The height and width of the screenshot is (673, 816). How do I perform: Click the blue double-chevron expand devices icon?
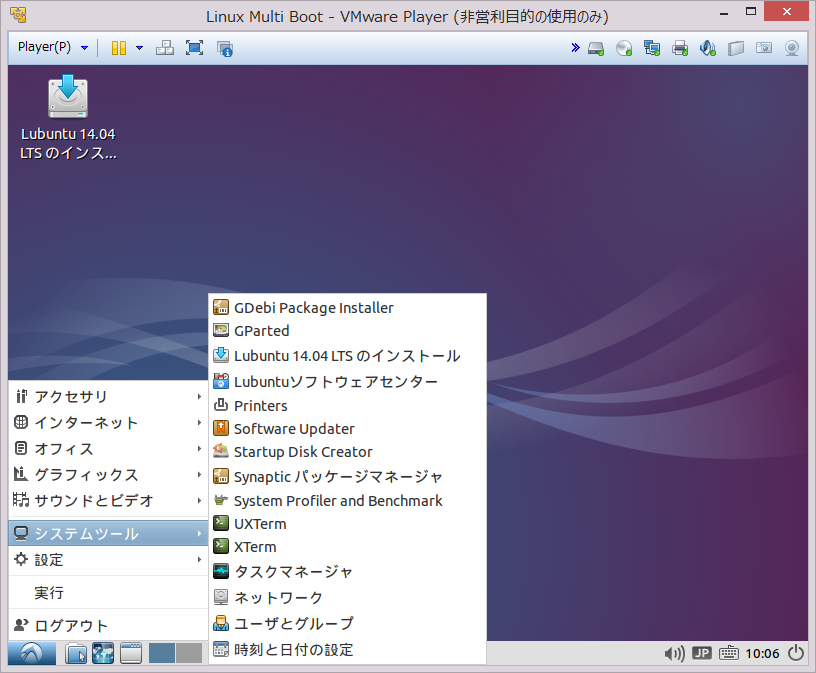click(x=575, y=48)
